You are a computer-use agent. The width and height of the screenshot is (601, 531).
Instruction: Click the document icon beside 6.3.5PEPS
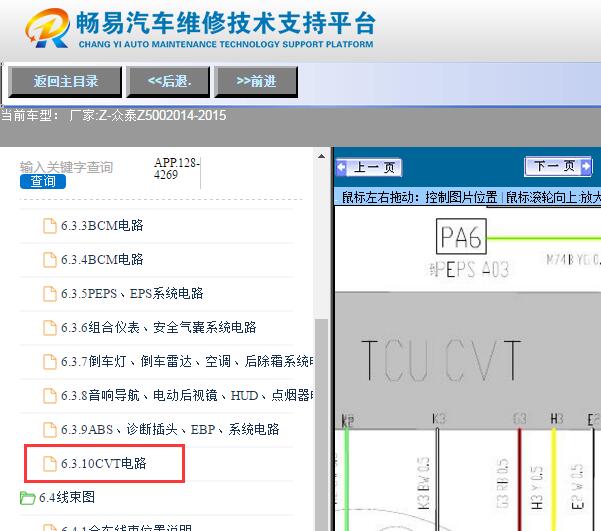pos(49,294)
